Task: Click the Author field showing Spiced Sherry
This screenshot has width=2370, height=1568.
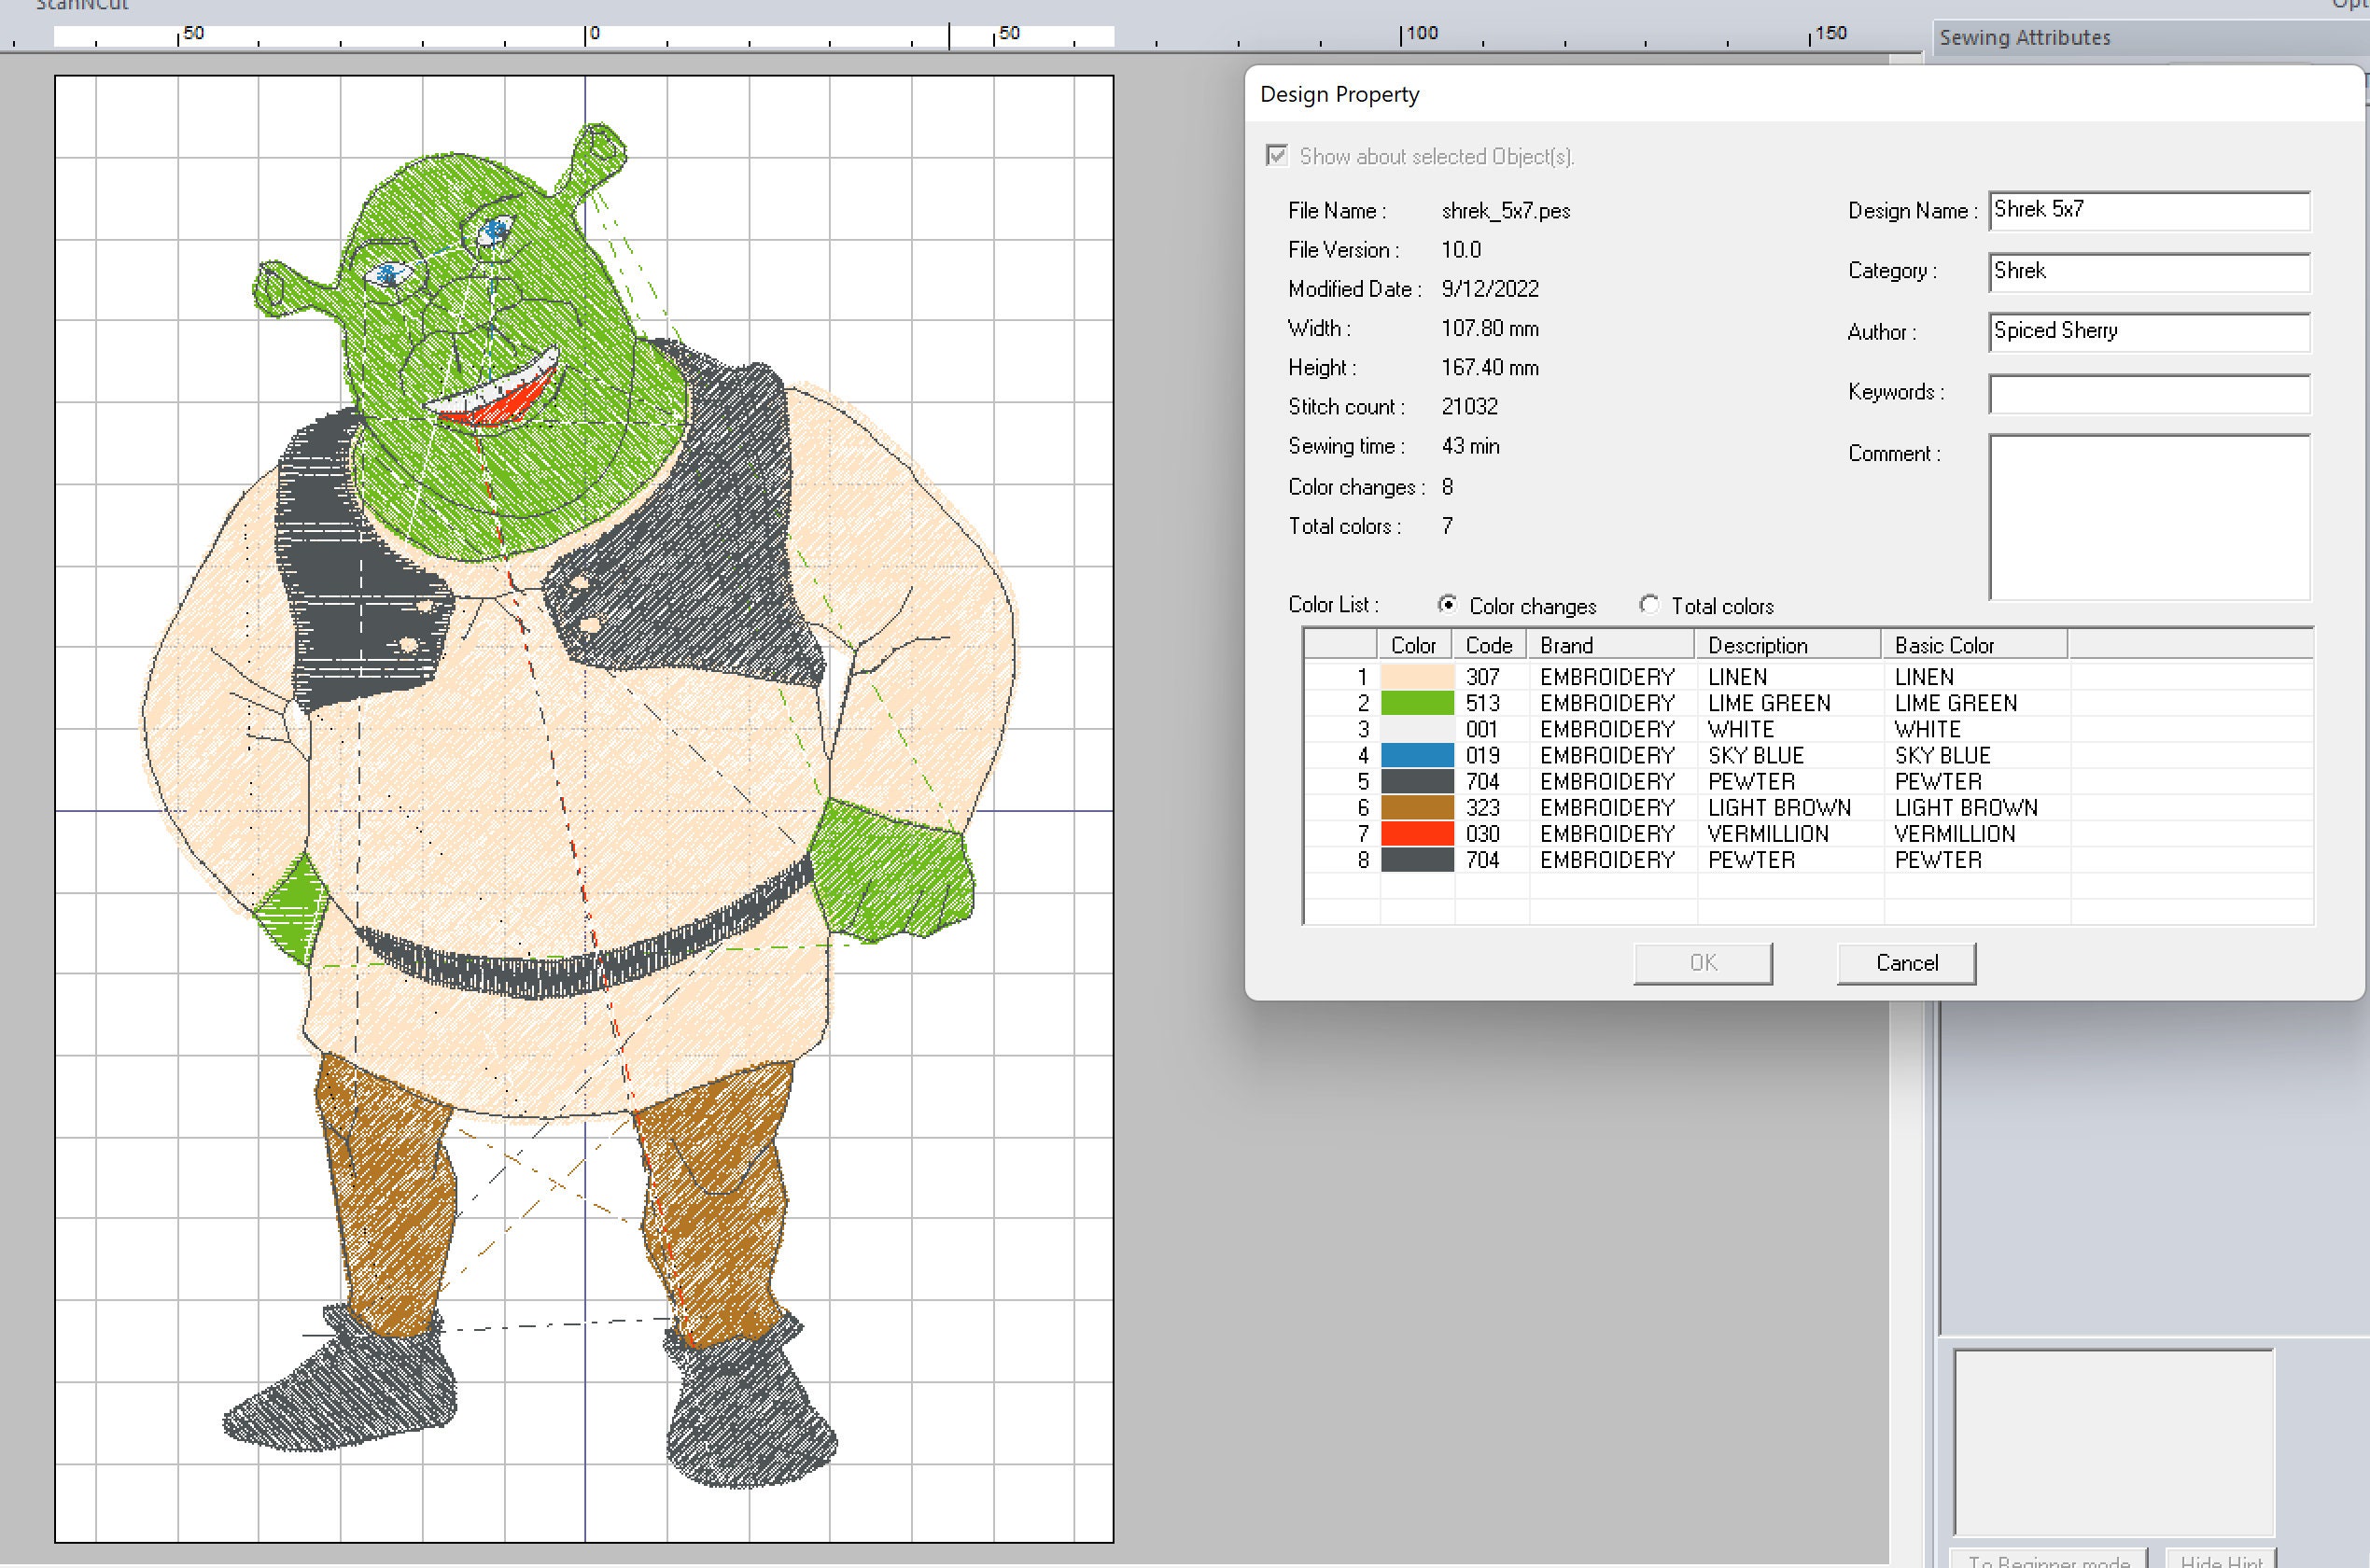Action: tap(2148, 332)
